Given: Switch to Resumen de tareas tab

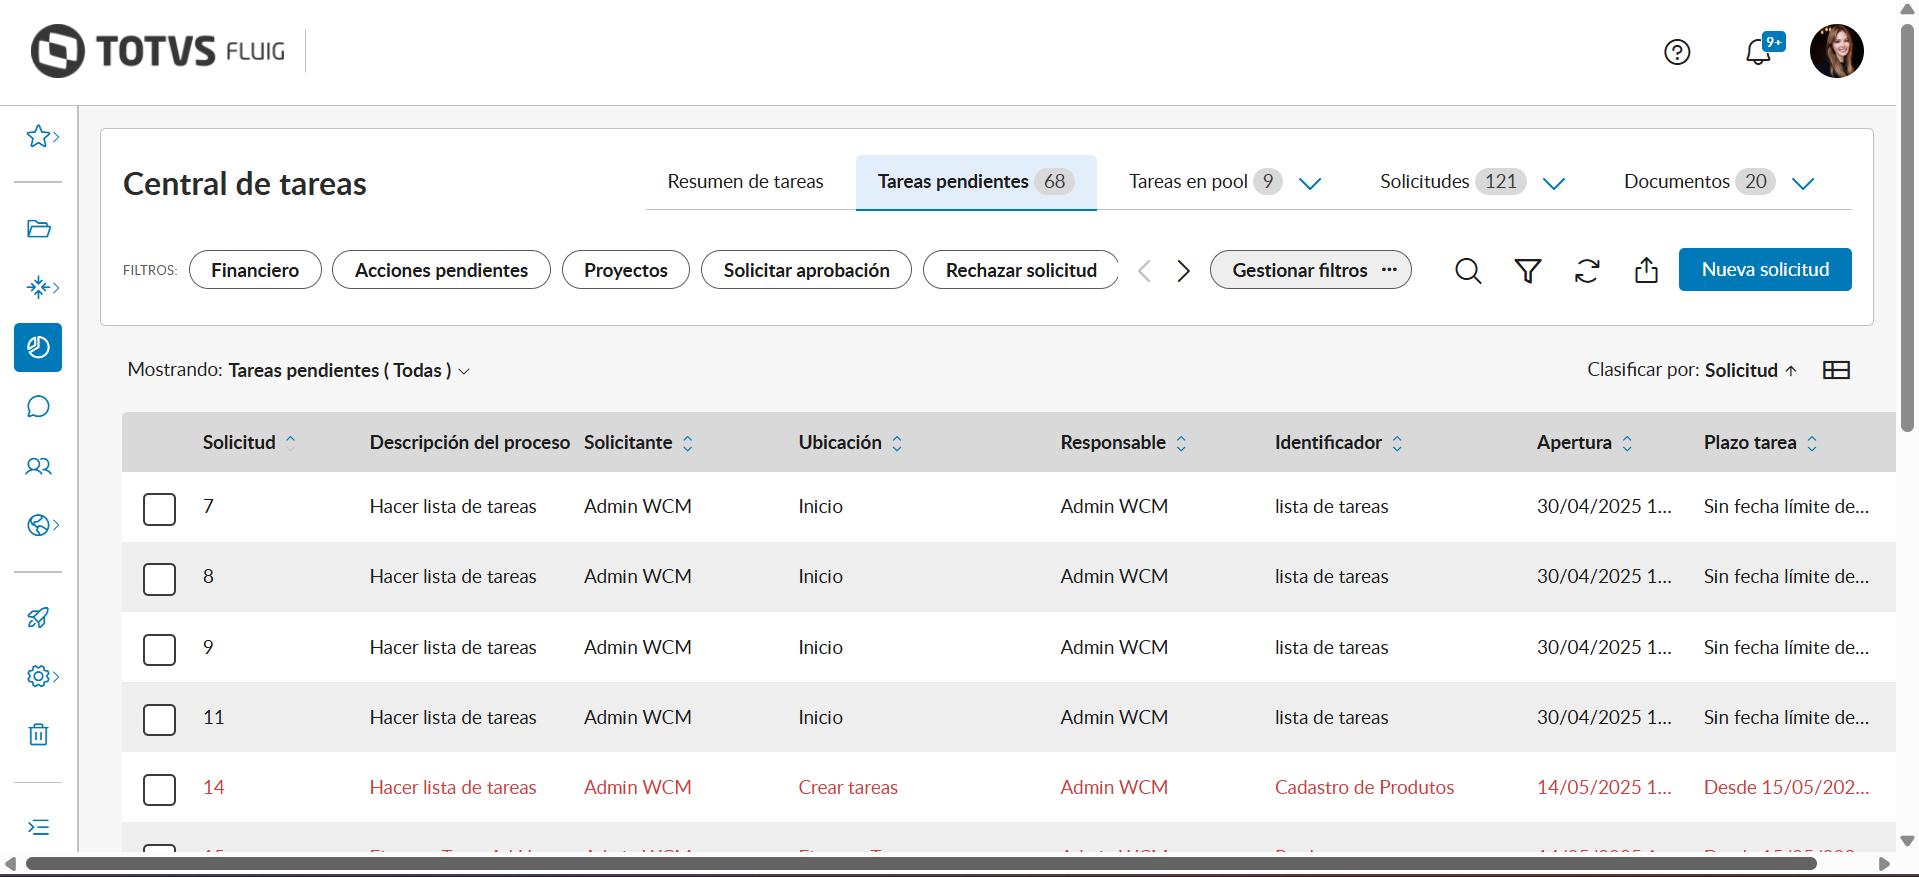Looking at the screenshot, I should [745, 182].
